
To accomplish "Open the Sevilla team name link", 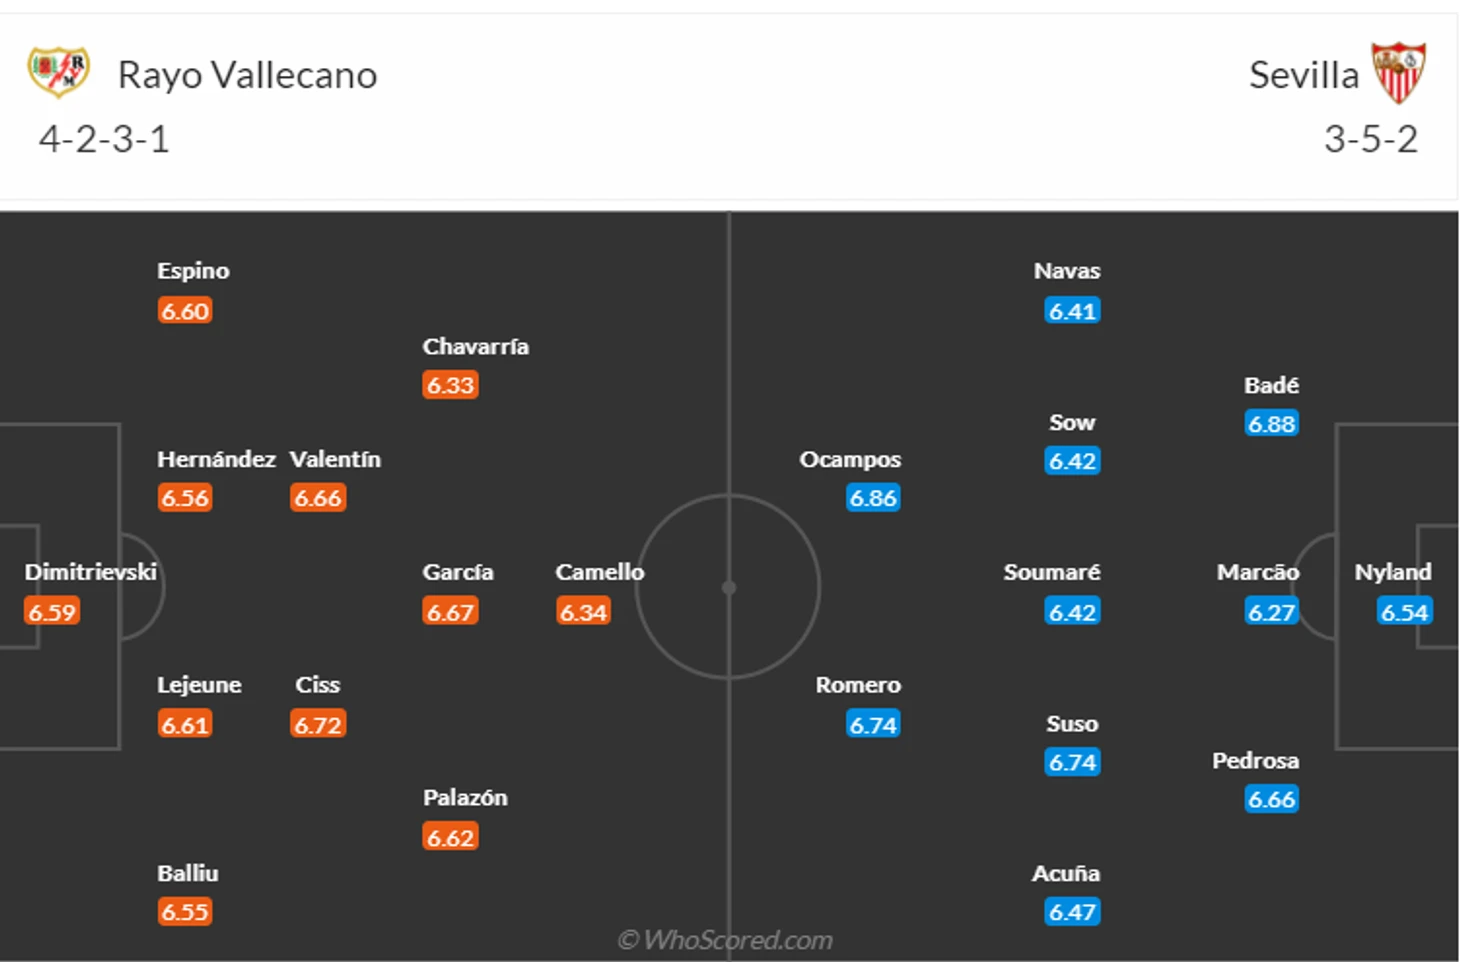I will point(1303,75).
